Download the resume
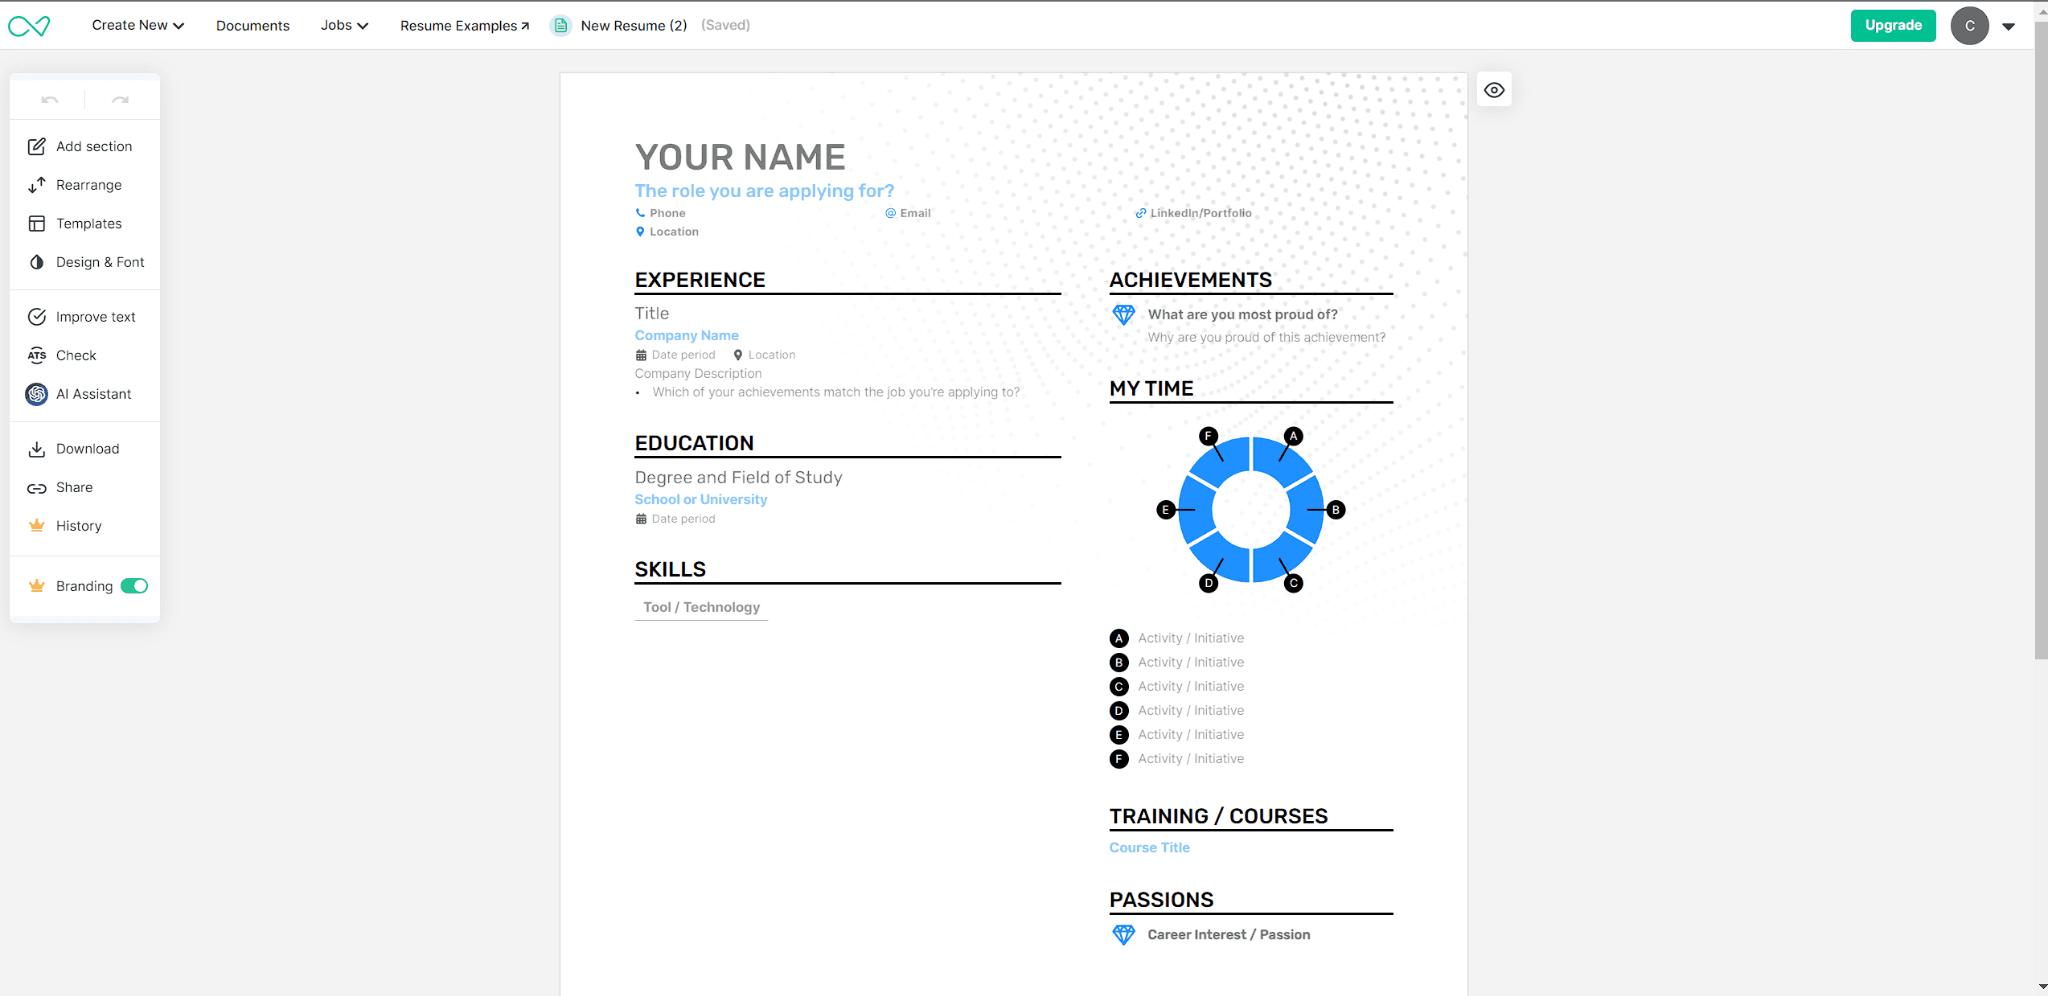 87,449
